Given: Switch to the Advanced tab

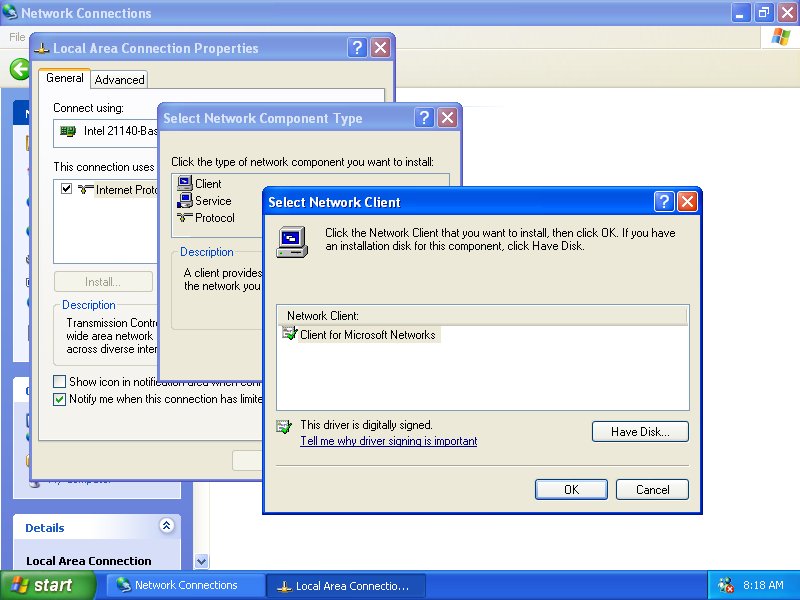Looking at the screenshot, I should pyautogui.click(x=118, y=79).
